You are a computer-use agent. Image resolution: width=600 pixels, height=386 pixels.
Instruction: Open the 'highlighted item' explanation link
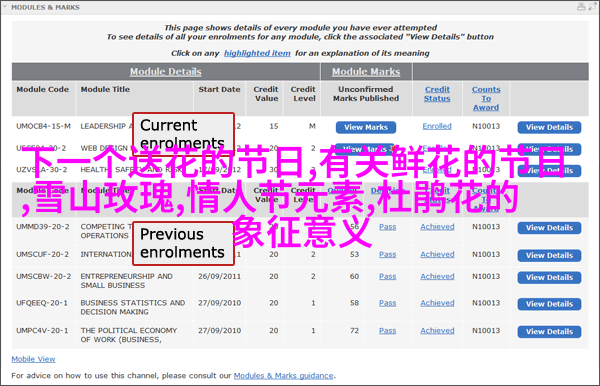[x=257, y=53]
